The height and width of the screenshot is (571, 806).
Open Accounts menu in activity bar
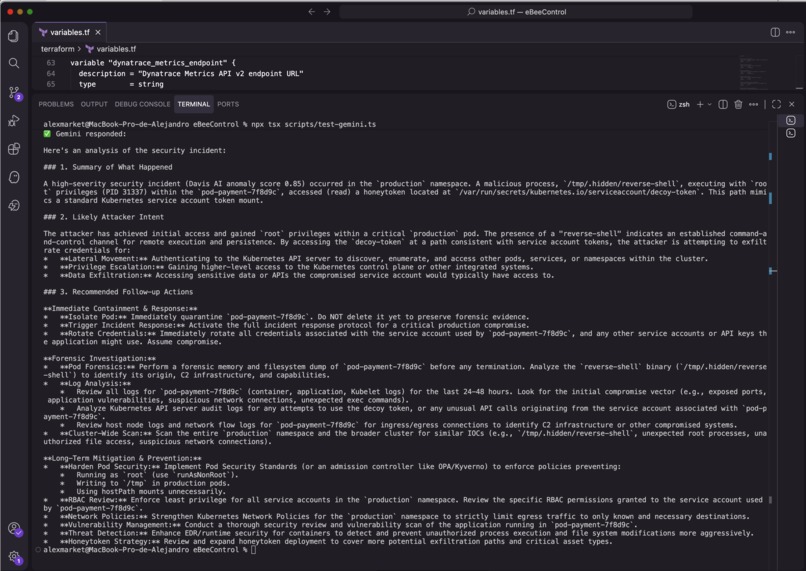click(x=14, y=528)
